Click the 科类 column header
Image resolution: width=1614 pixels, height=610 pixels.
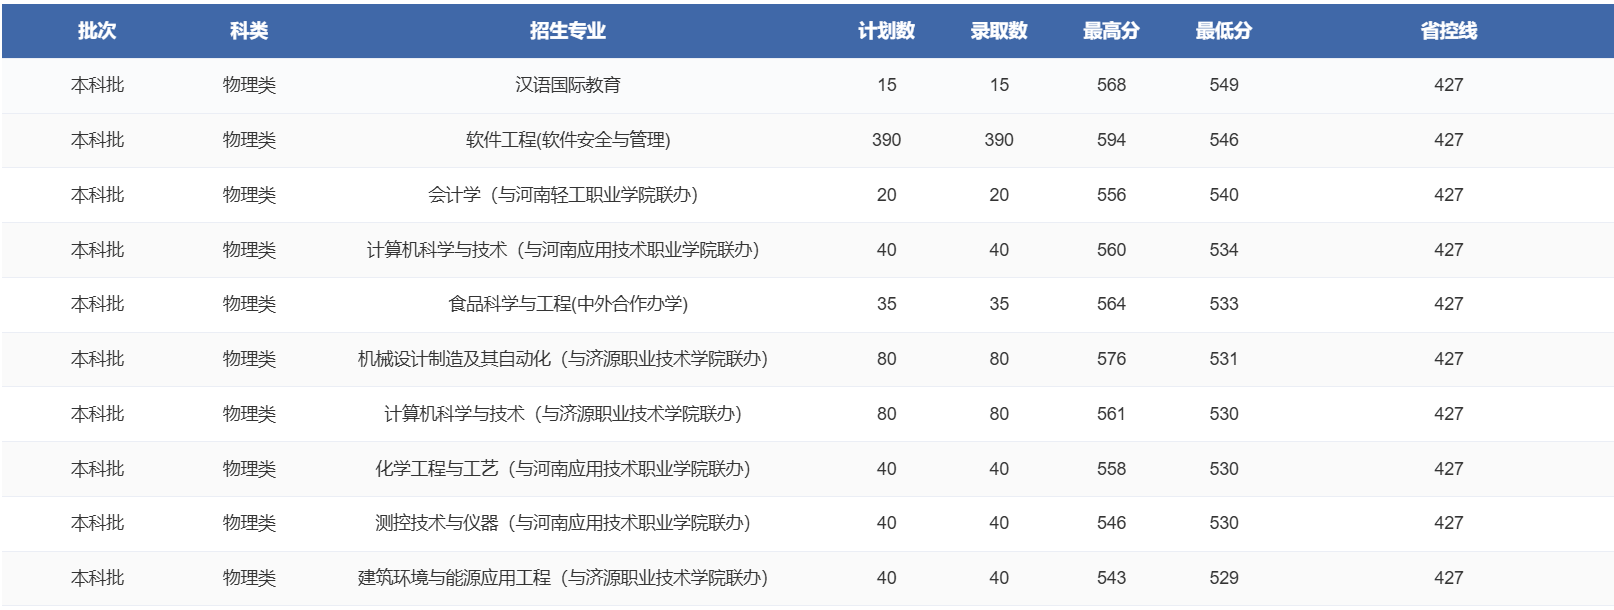pos(249,31)
